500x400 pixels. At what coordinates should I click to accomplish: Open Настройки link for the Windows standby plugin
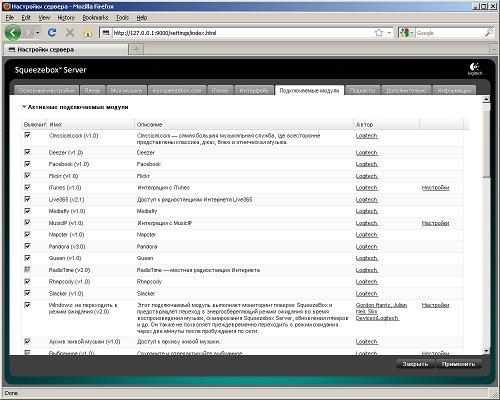tap(435, 305)
